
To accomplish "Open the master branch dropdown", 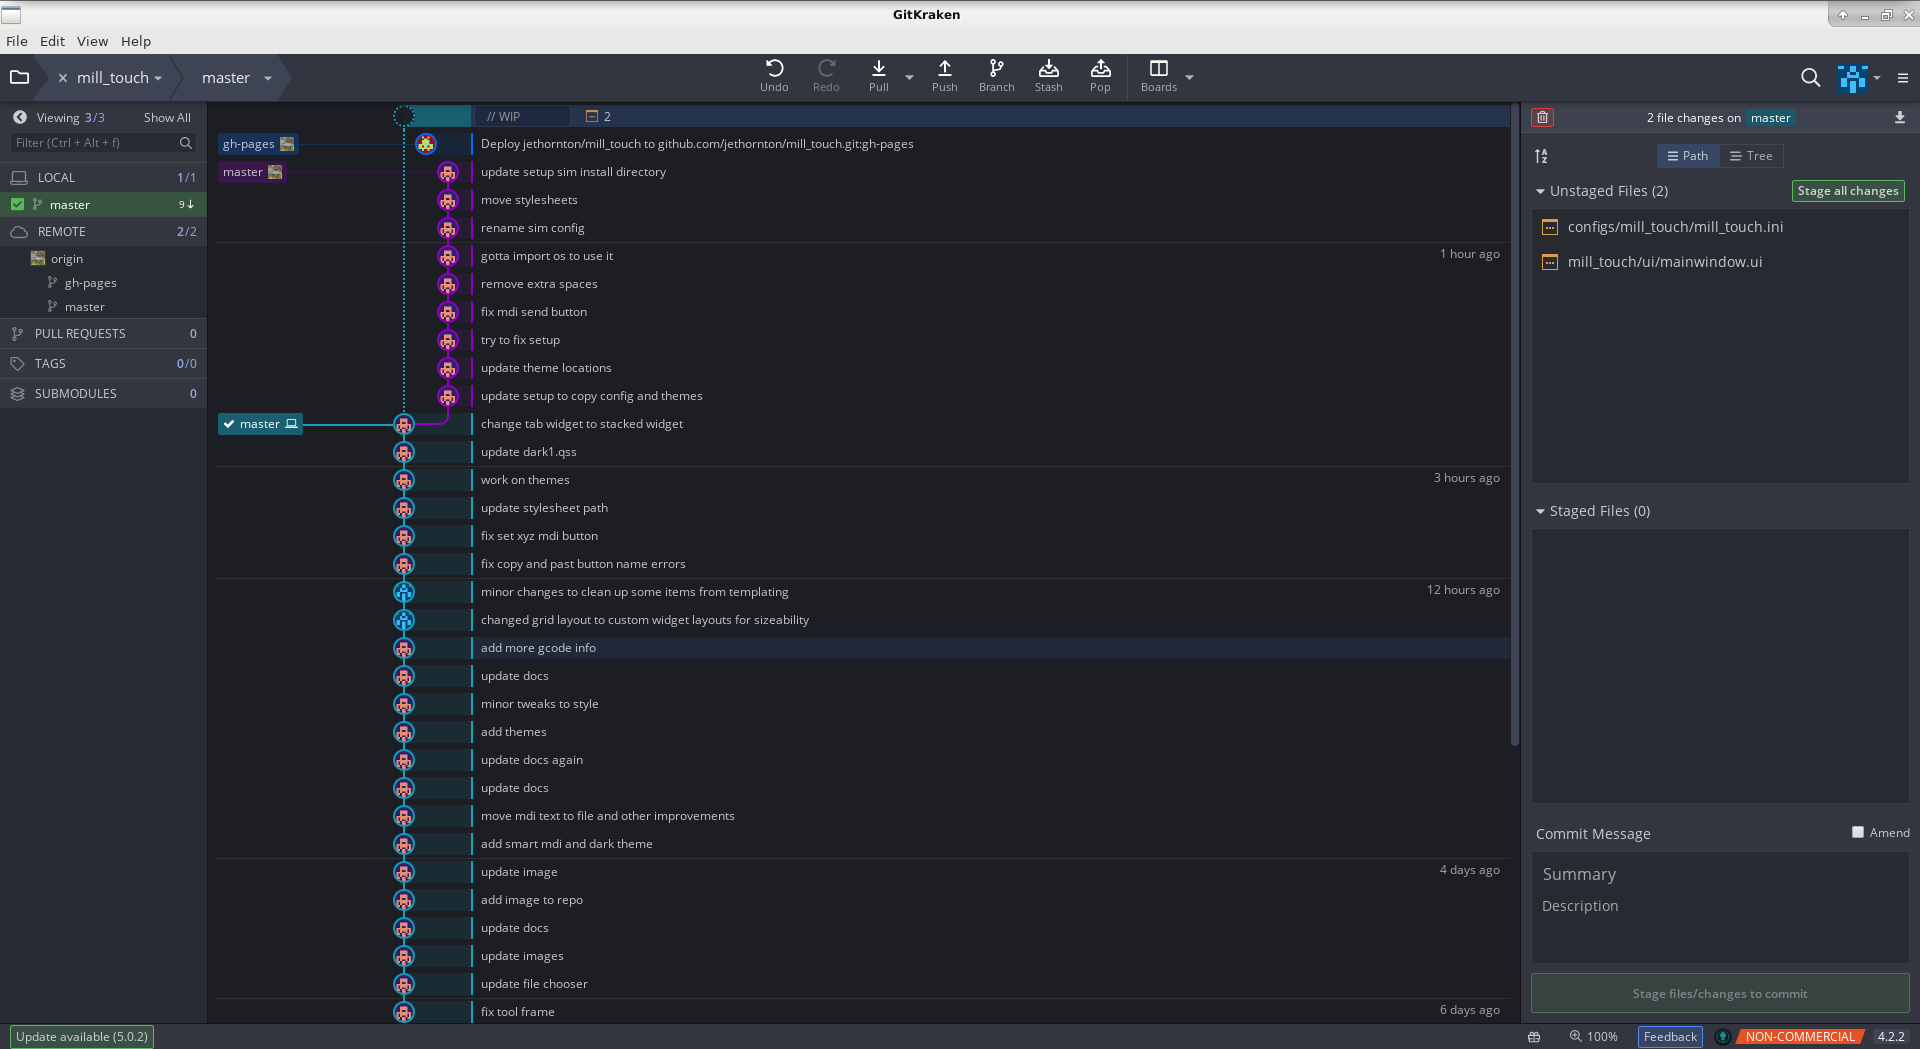I will [x=268, y=78].
